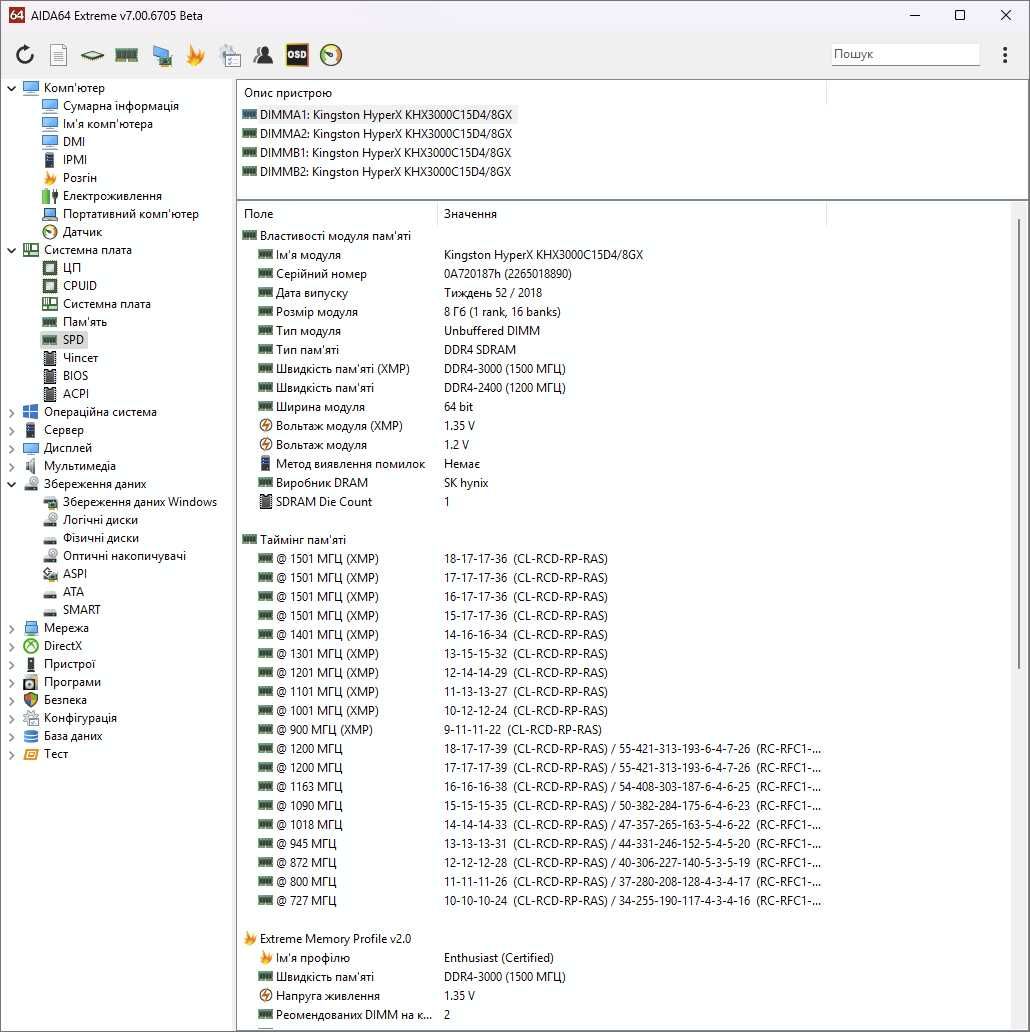Expand the Мережа tree node

pos(11,629)
